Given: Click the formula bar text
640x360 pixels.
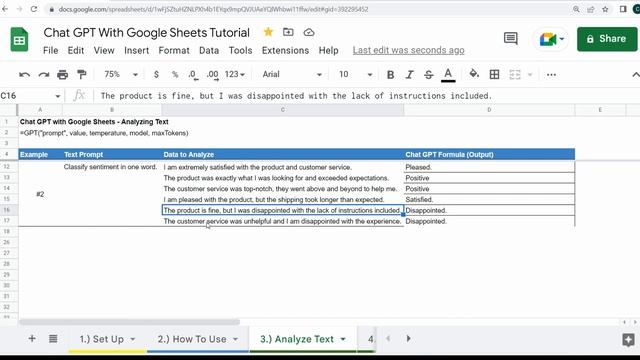Looking at the screenshot, I should [296, 96].
